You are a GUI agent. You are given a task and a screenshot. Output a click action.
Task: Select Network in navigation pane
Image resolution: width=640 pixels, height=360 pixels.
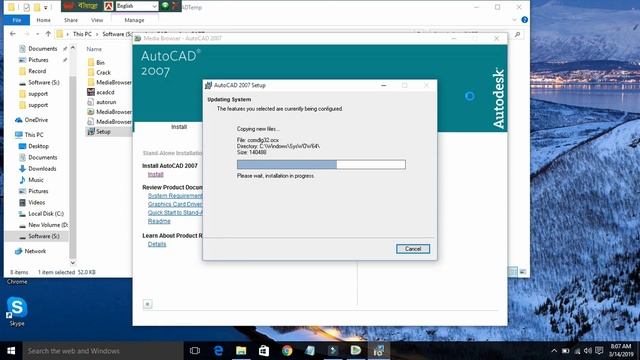[x=35, y=251]
